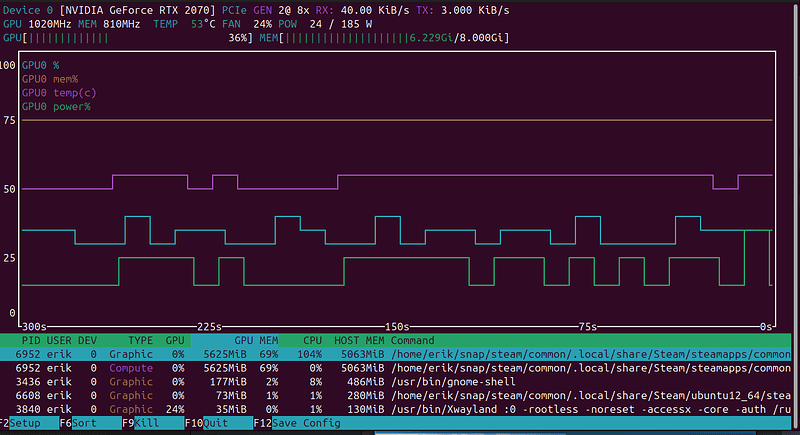The height and width of the screenshot is (435, 800).
Task: Open the F6 Sort menu
Action: click(90, 423)
